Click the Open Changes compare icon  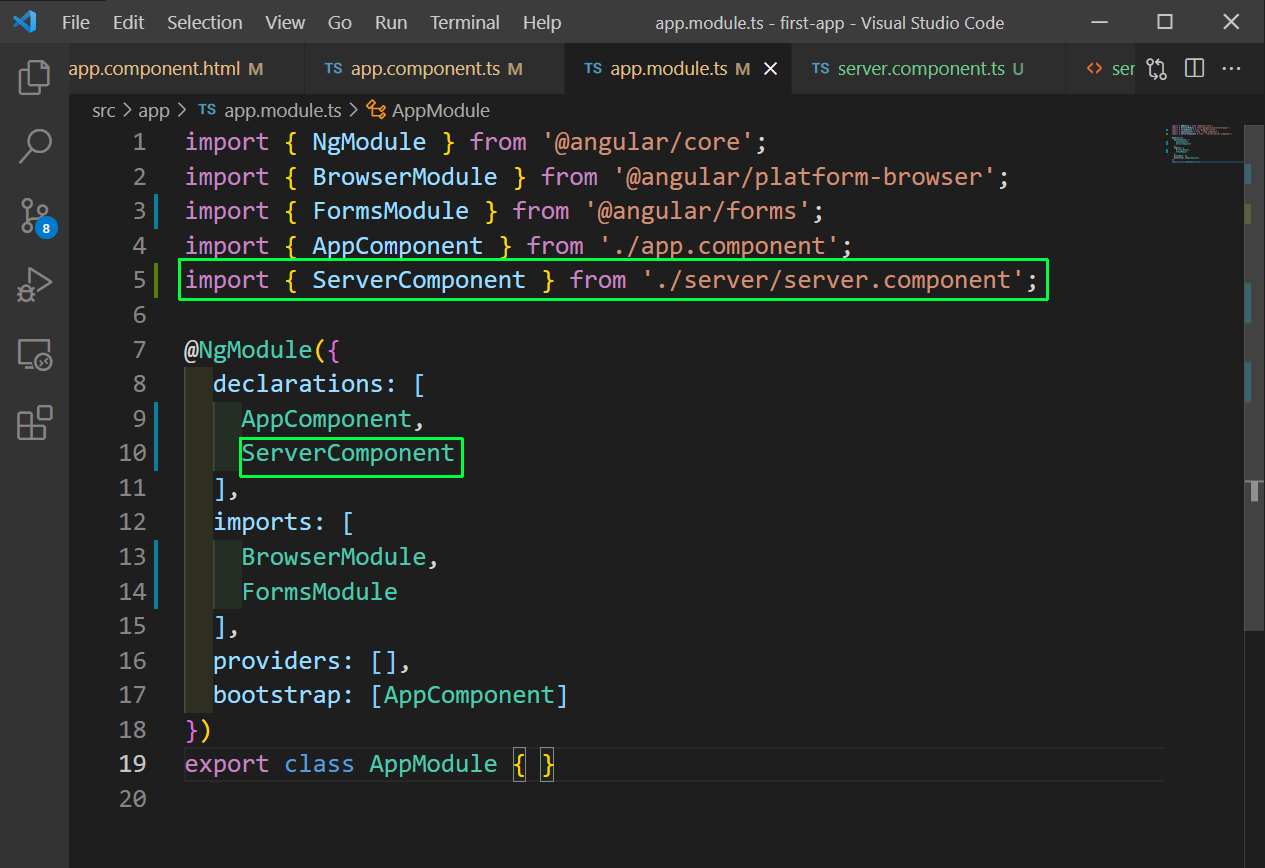(x=1157, y=69)
